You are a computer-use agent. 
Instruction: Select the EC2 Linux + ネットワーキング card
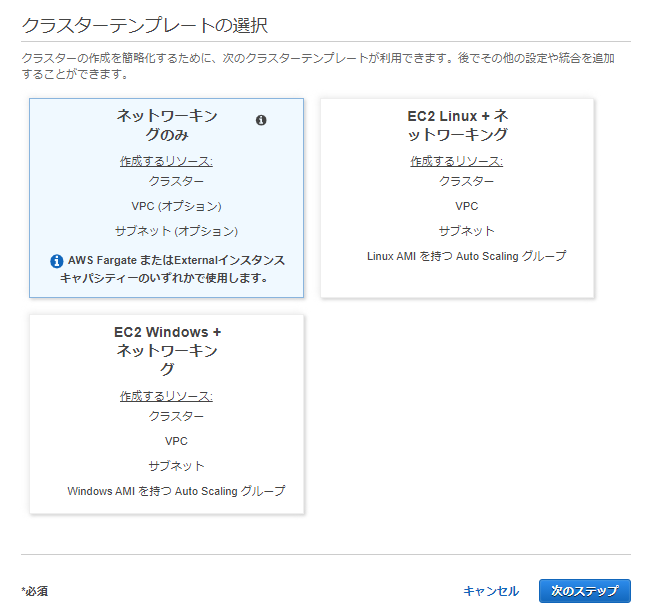point(457,198)
